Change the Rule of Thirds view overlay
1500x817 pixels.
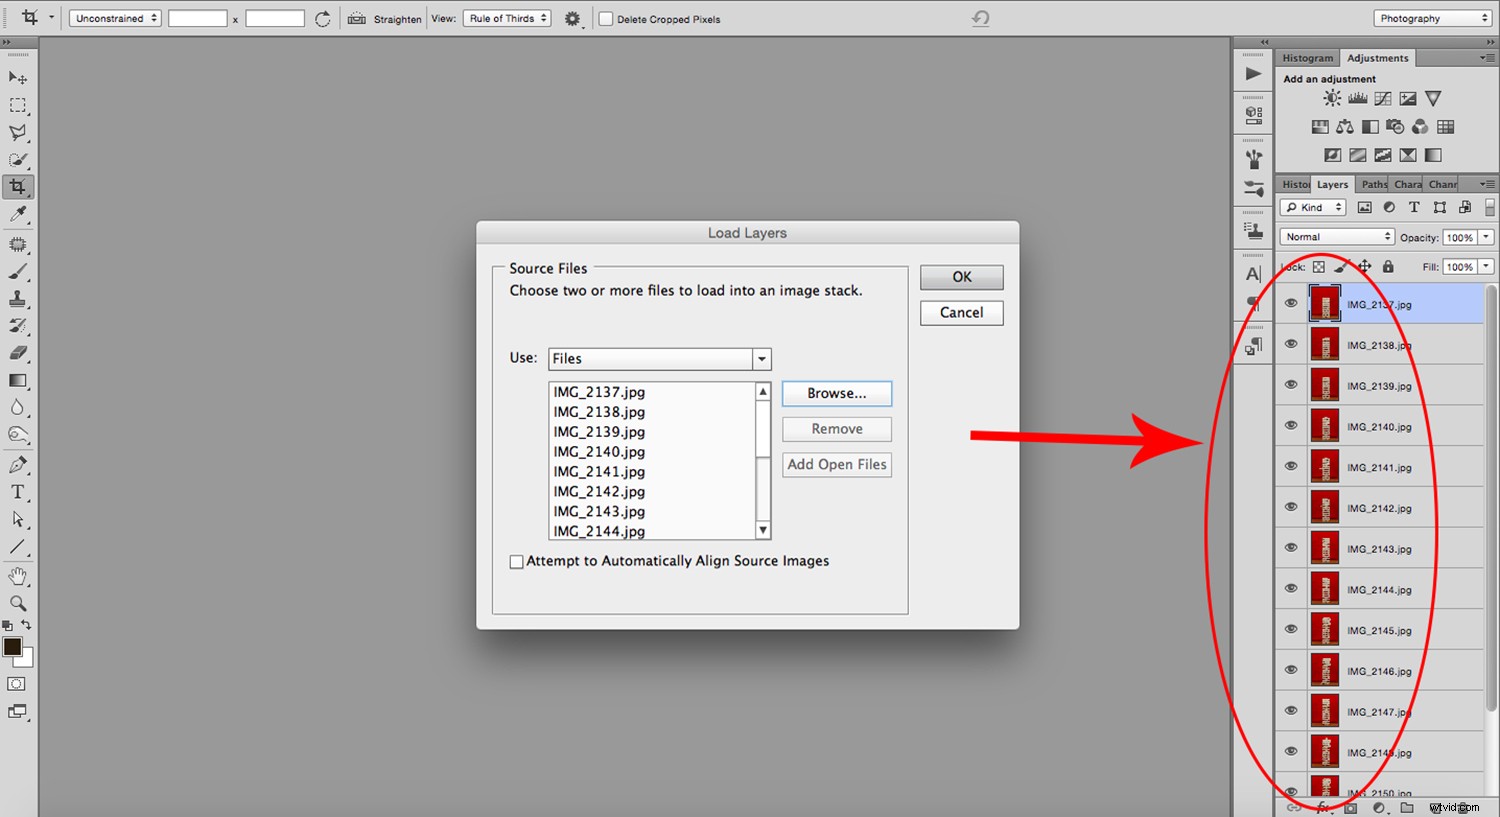(506, 17)
